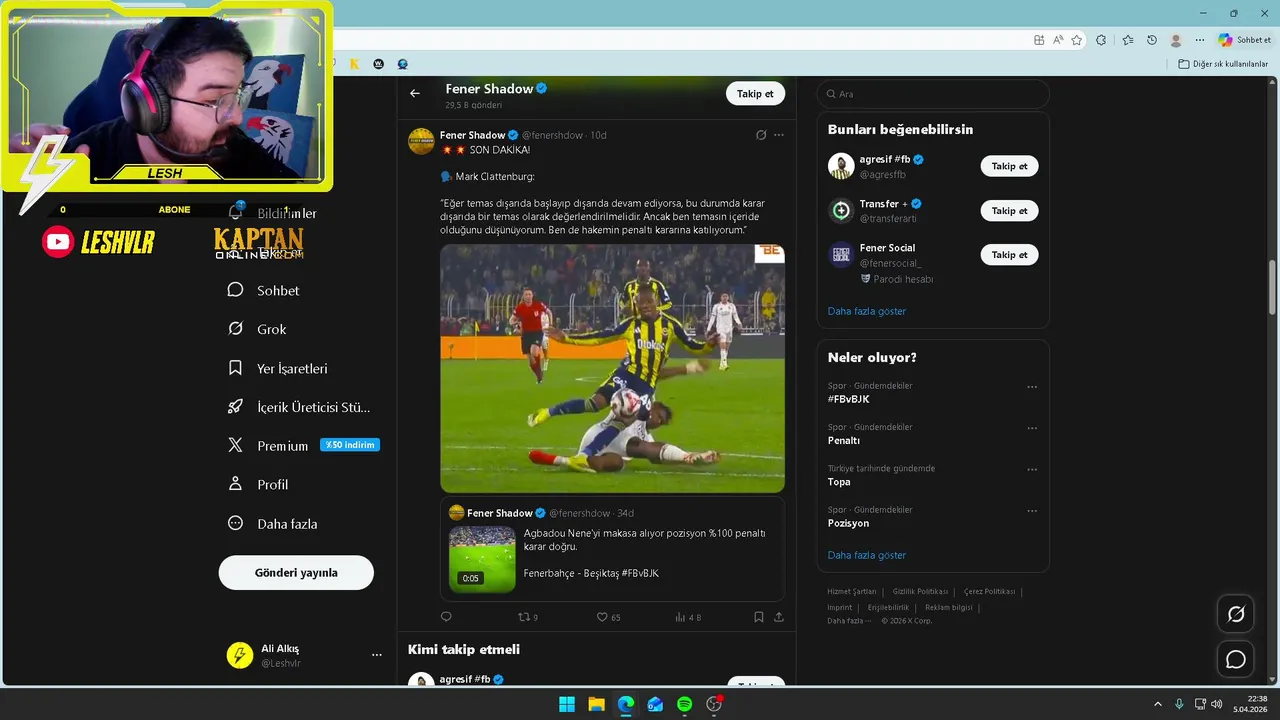Image resolution: width=1280 pixels, height=720 pixels.
Task: Click the Edge read aloud icon
Action: coord(1058,40)
